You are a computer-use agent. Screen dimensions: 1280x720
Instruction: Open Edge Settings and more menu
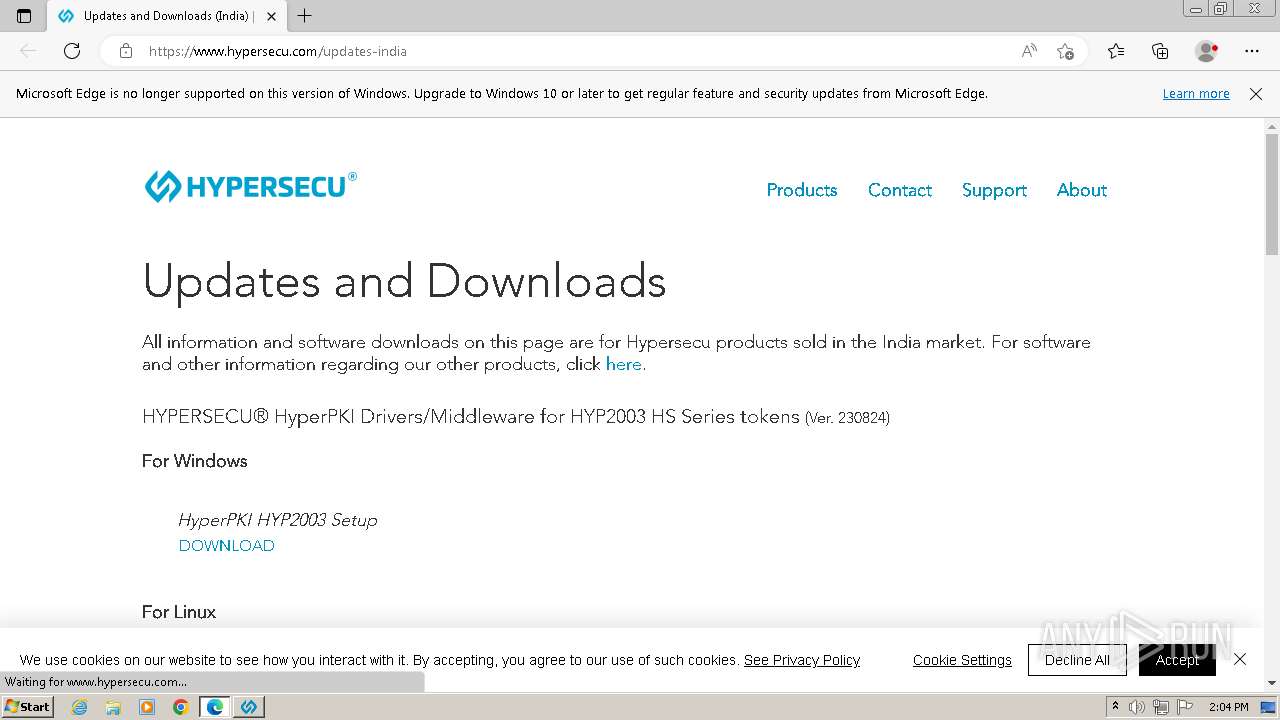pyautogui.click(x=1252, y=51)
